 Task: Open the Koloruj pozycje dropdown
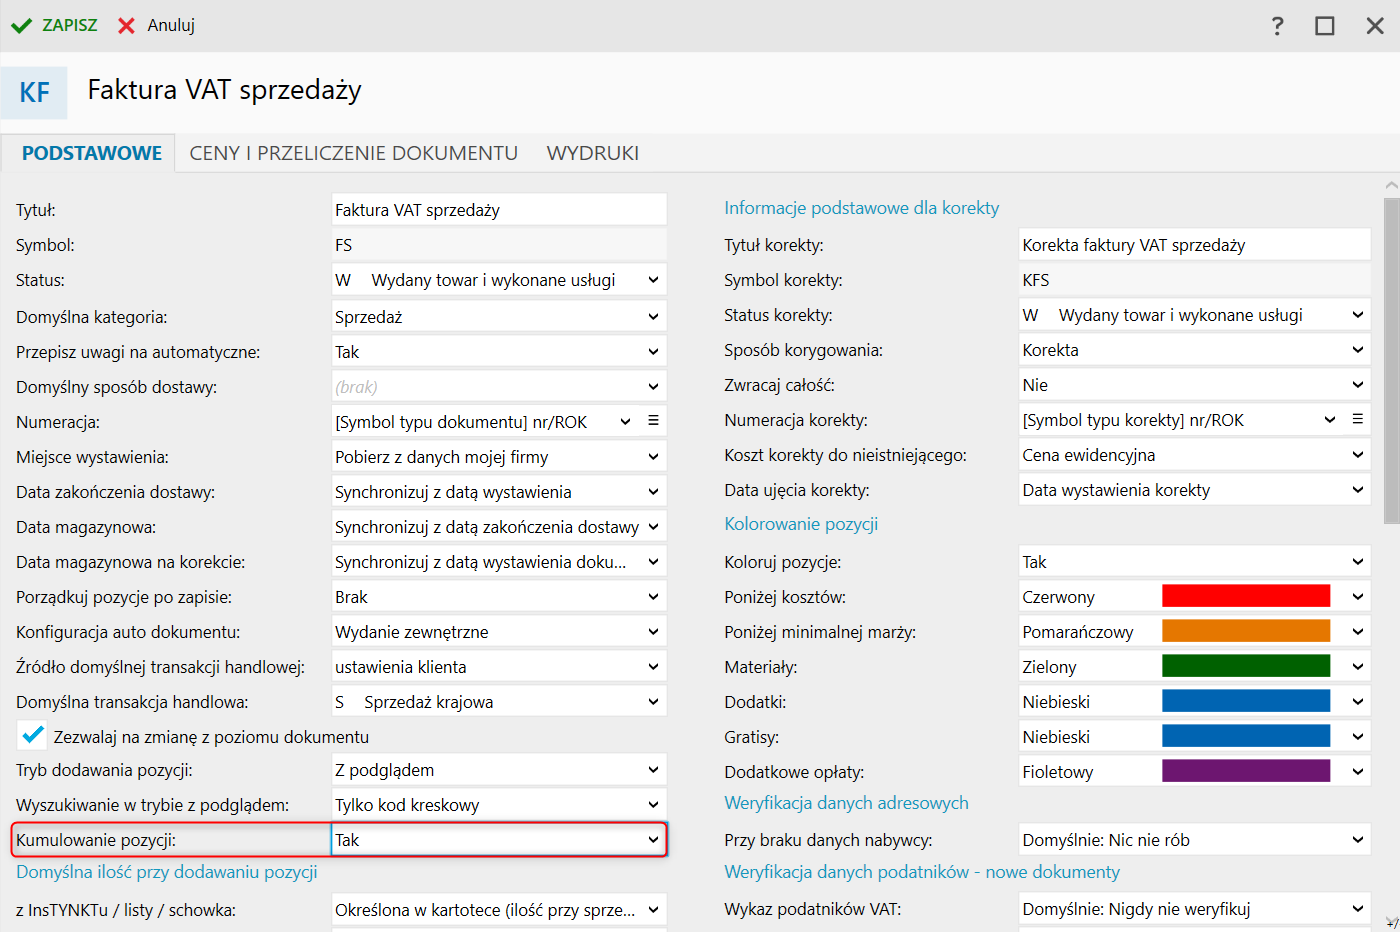1195,562
